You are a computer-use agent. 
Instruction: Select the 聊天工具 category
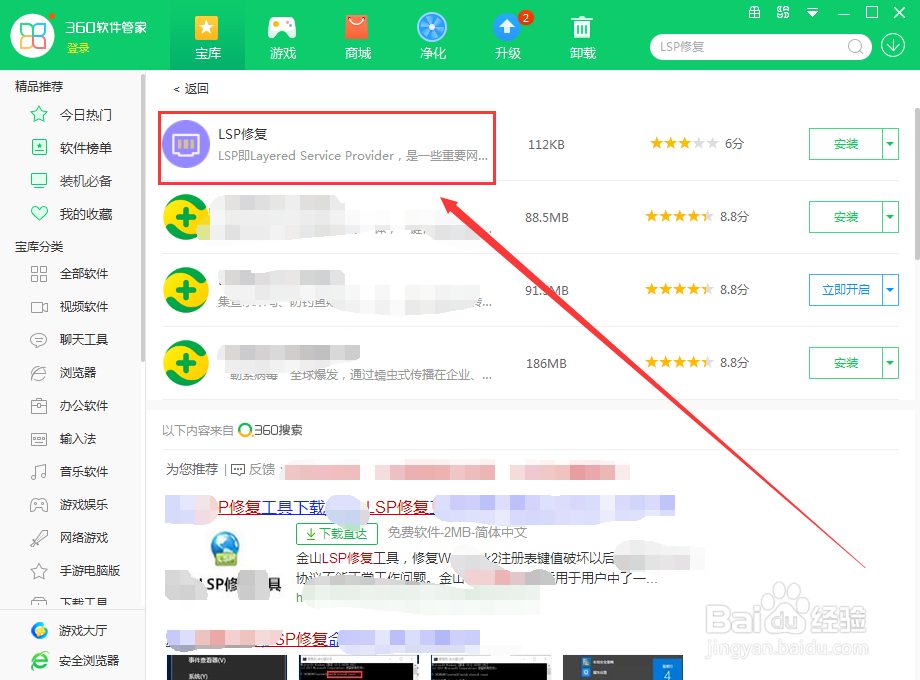click(84, 340)
